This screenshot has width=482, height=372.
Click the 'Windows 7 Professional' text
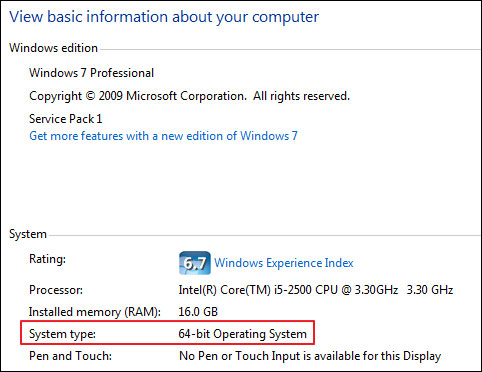pyautogui.click(x=92, y=73)
